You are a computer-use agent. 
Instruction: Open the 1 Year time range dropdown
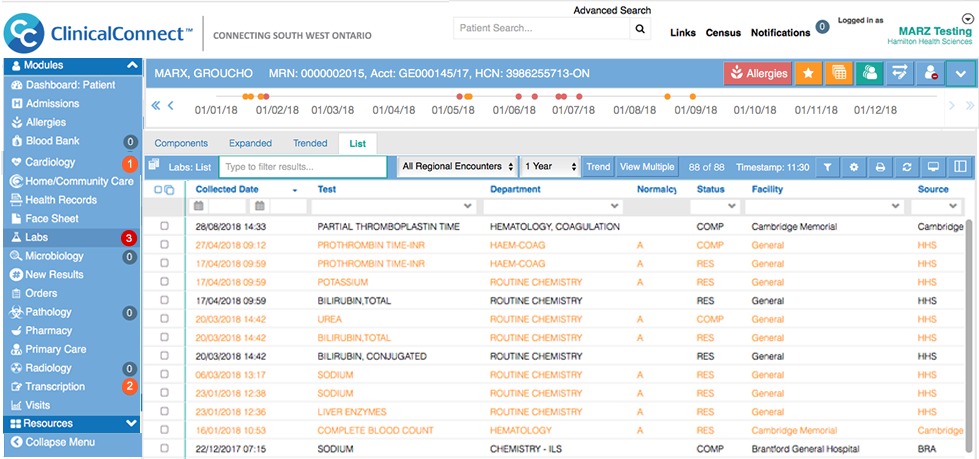point(551,167)
